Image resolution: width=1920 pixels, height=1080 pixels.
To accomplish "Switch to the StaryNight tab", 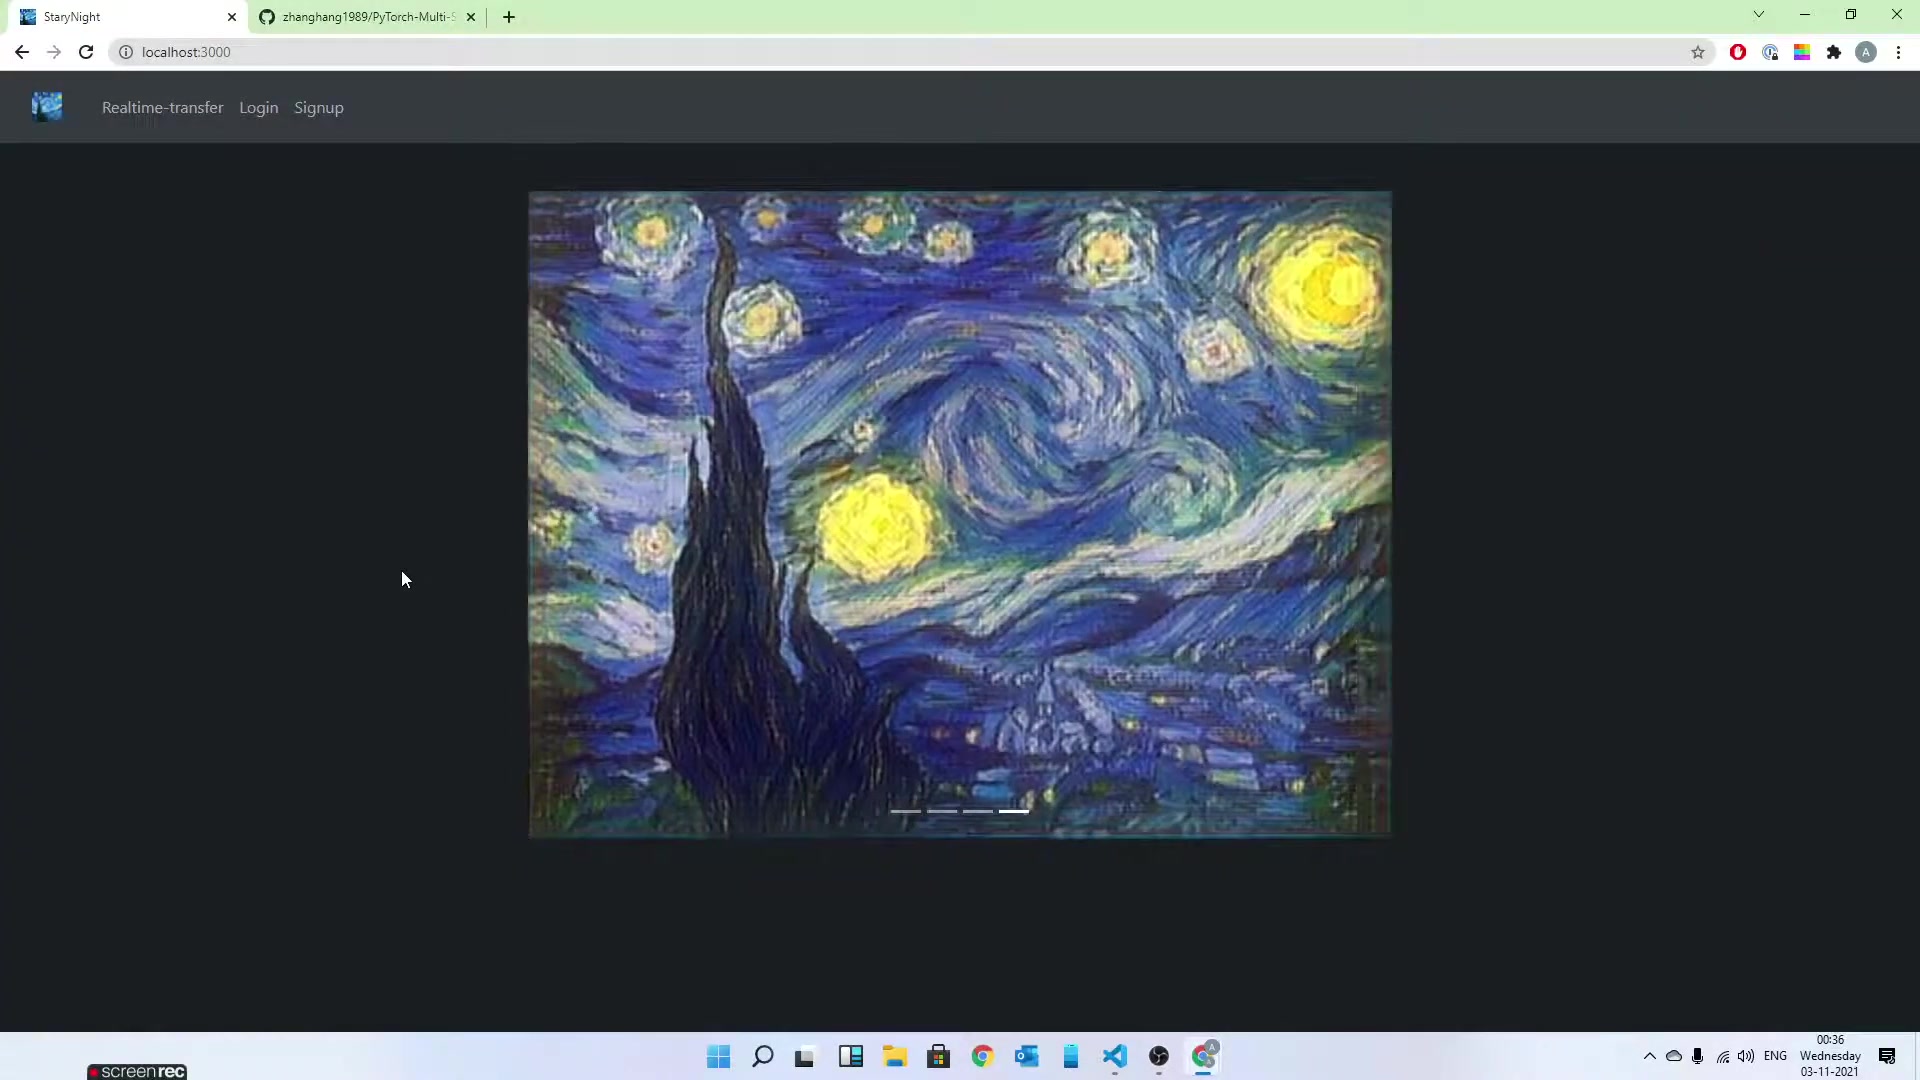I will pos(128,17).
